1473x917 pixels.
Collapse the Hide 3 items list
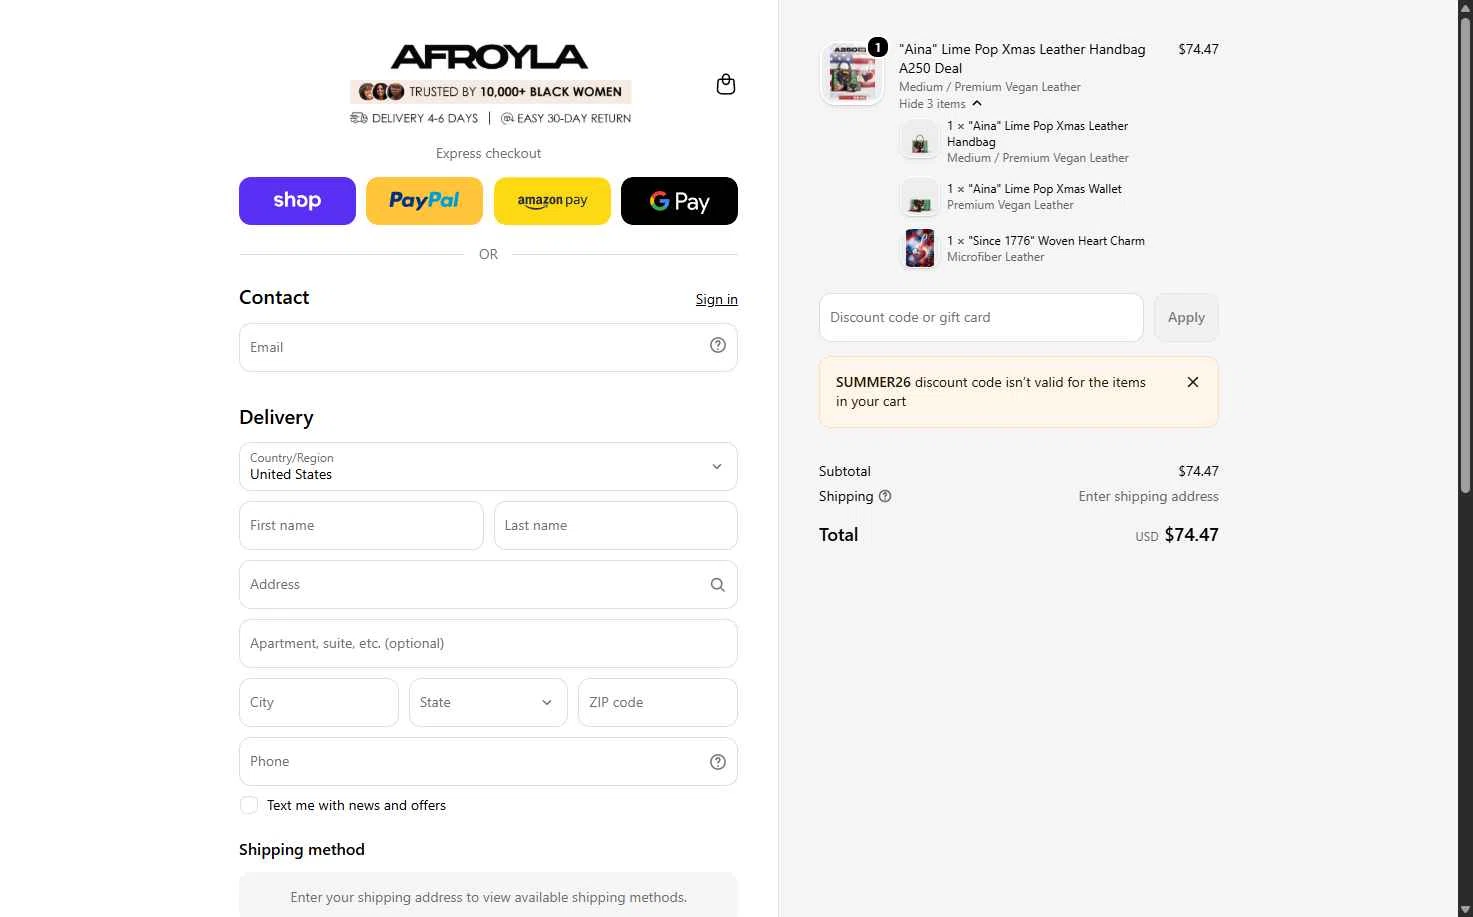click(940, 104)
